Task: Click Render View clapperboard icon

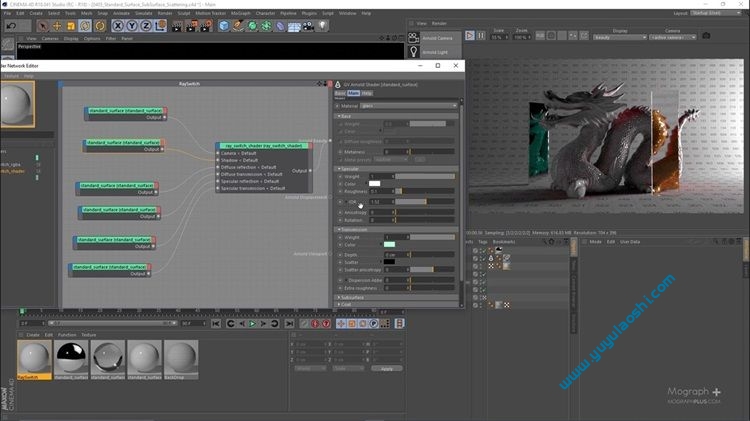Action: point(177,26)
